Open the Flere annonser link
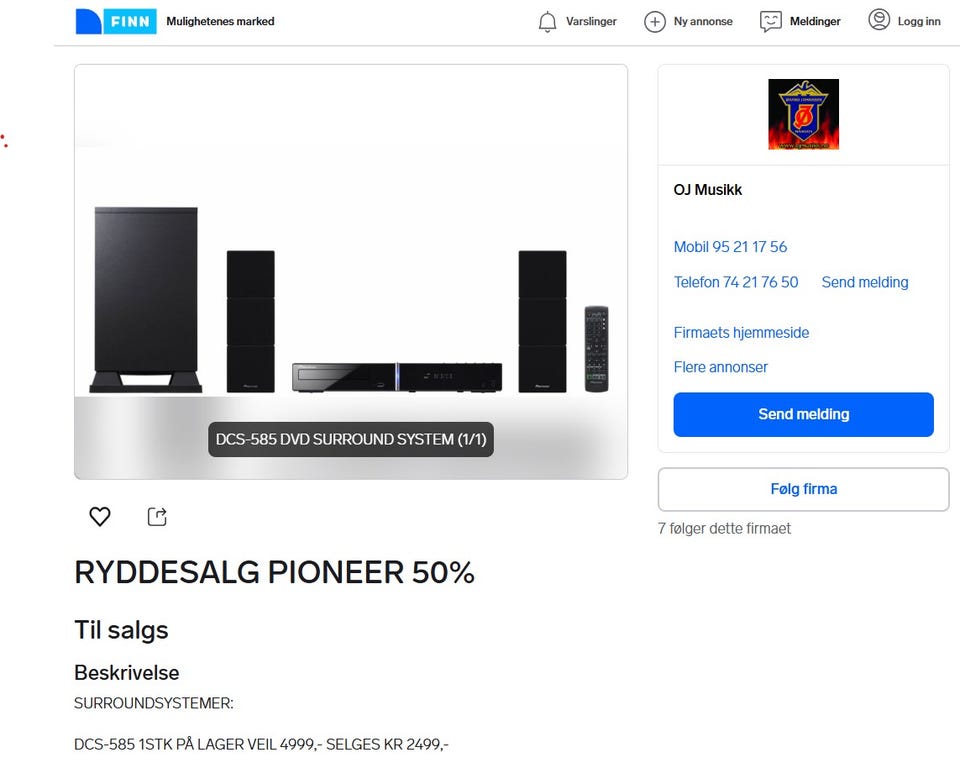Image resolution: width=960 pixels, height=763 pixels. pyautogui.click(x=720, y=367)
